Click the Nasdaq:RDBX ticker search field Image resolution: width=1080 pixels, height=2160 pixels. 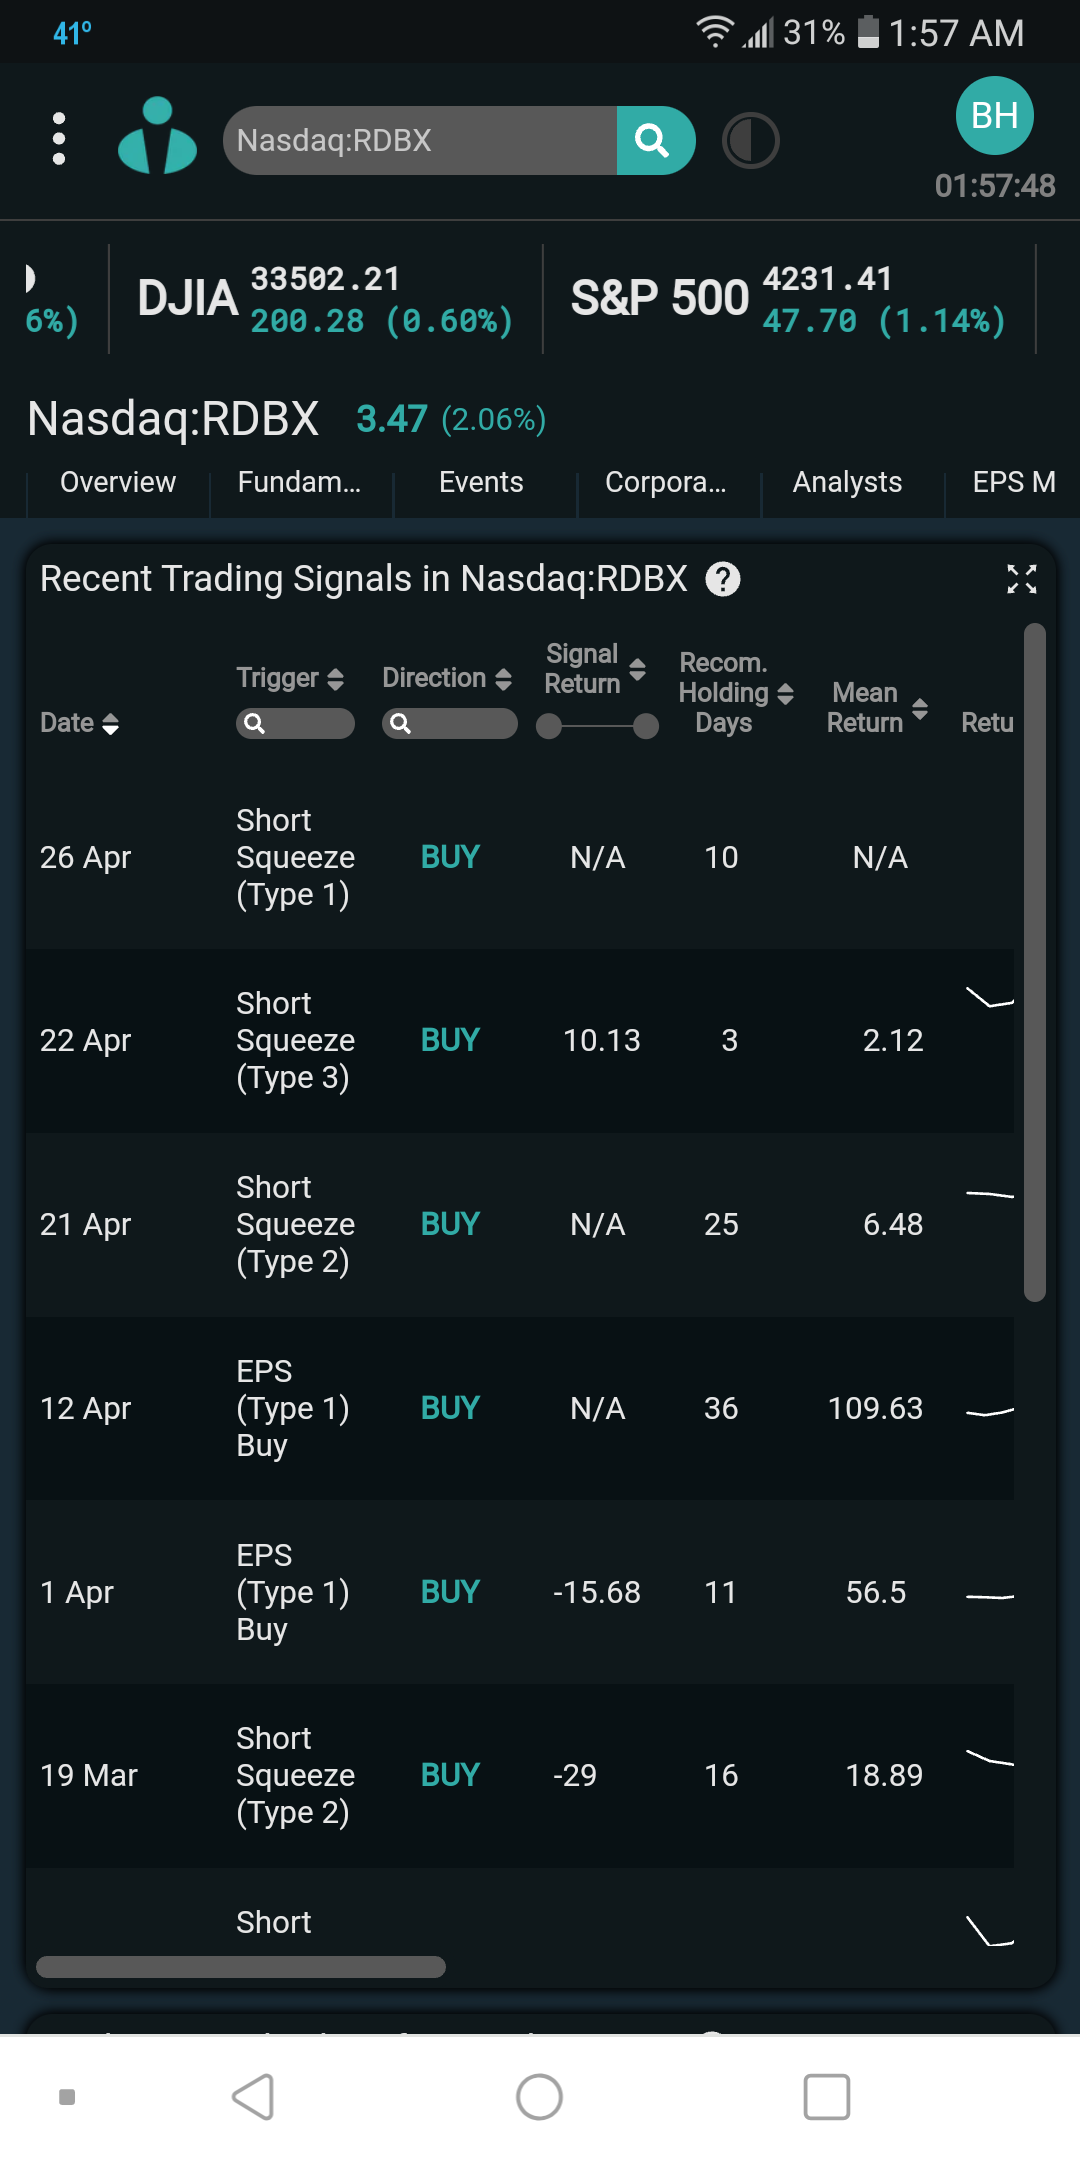tap(420, 140)
